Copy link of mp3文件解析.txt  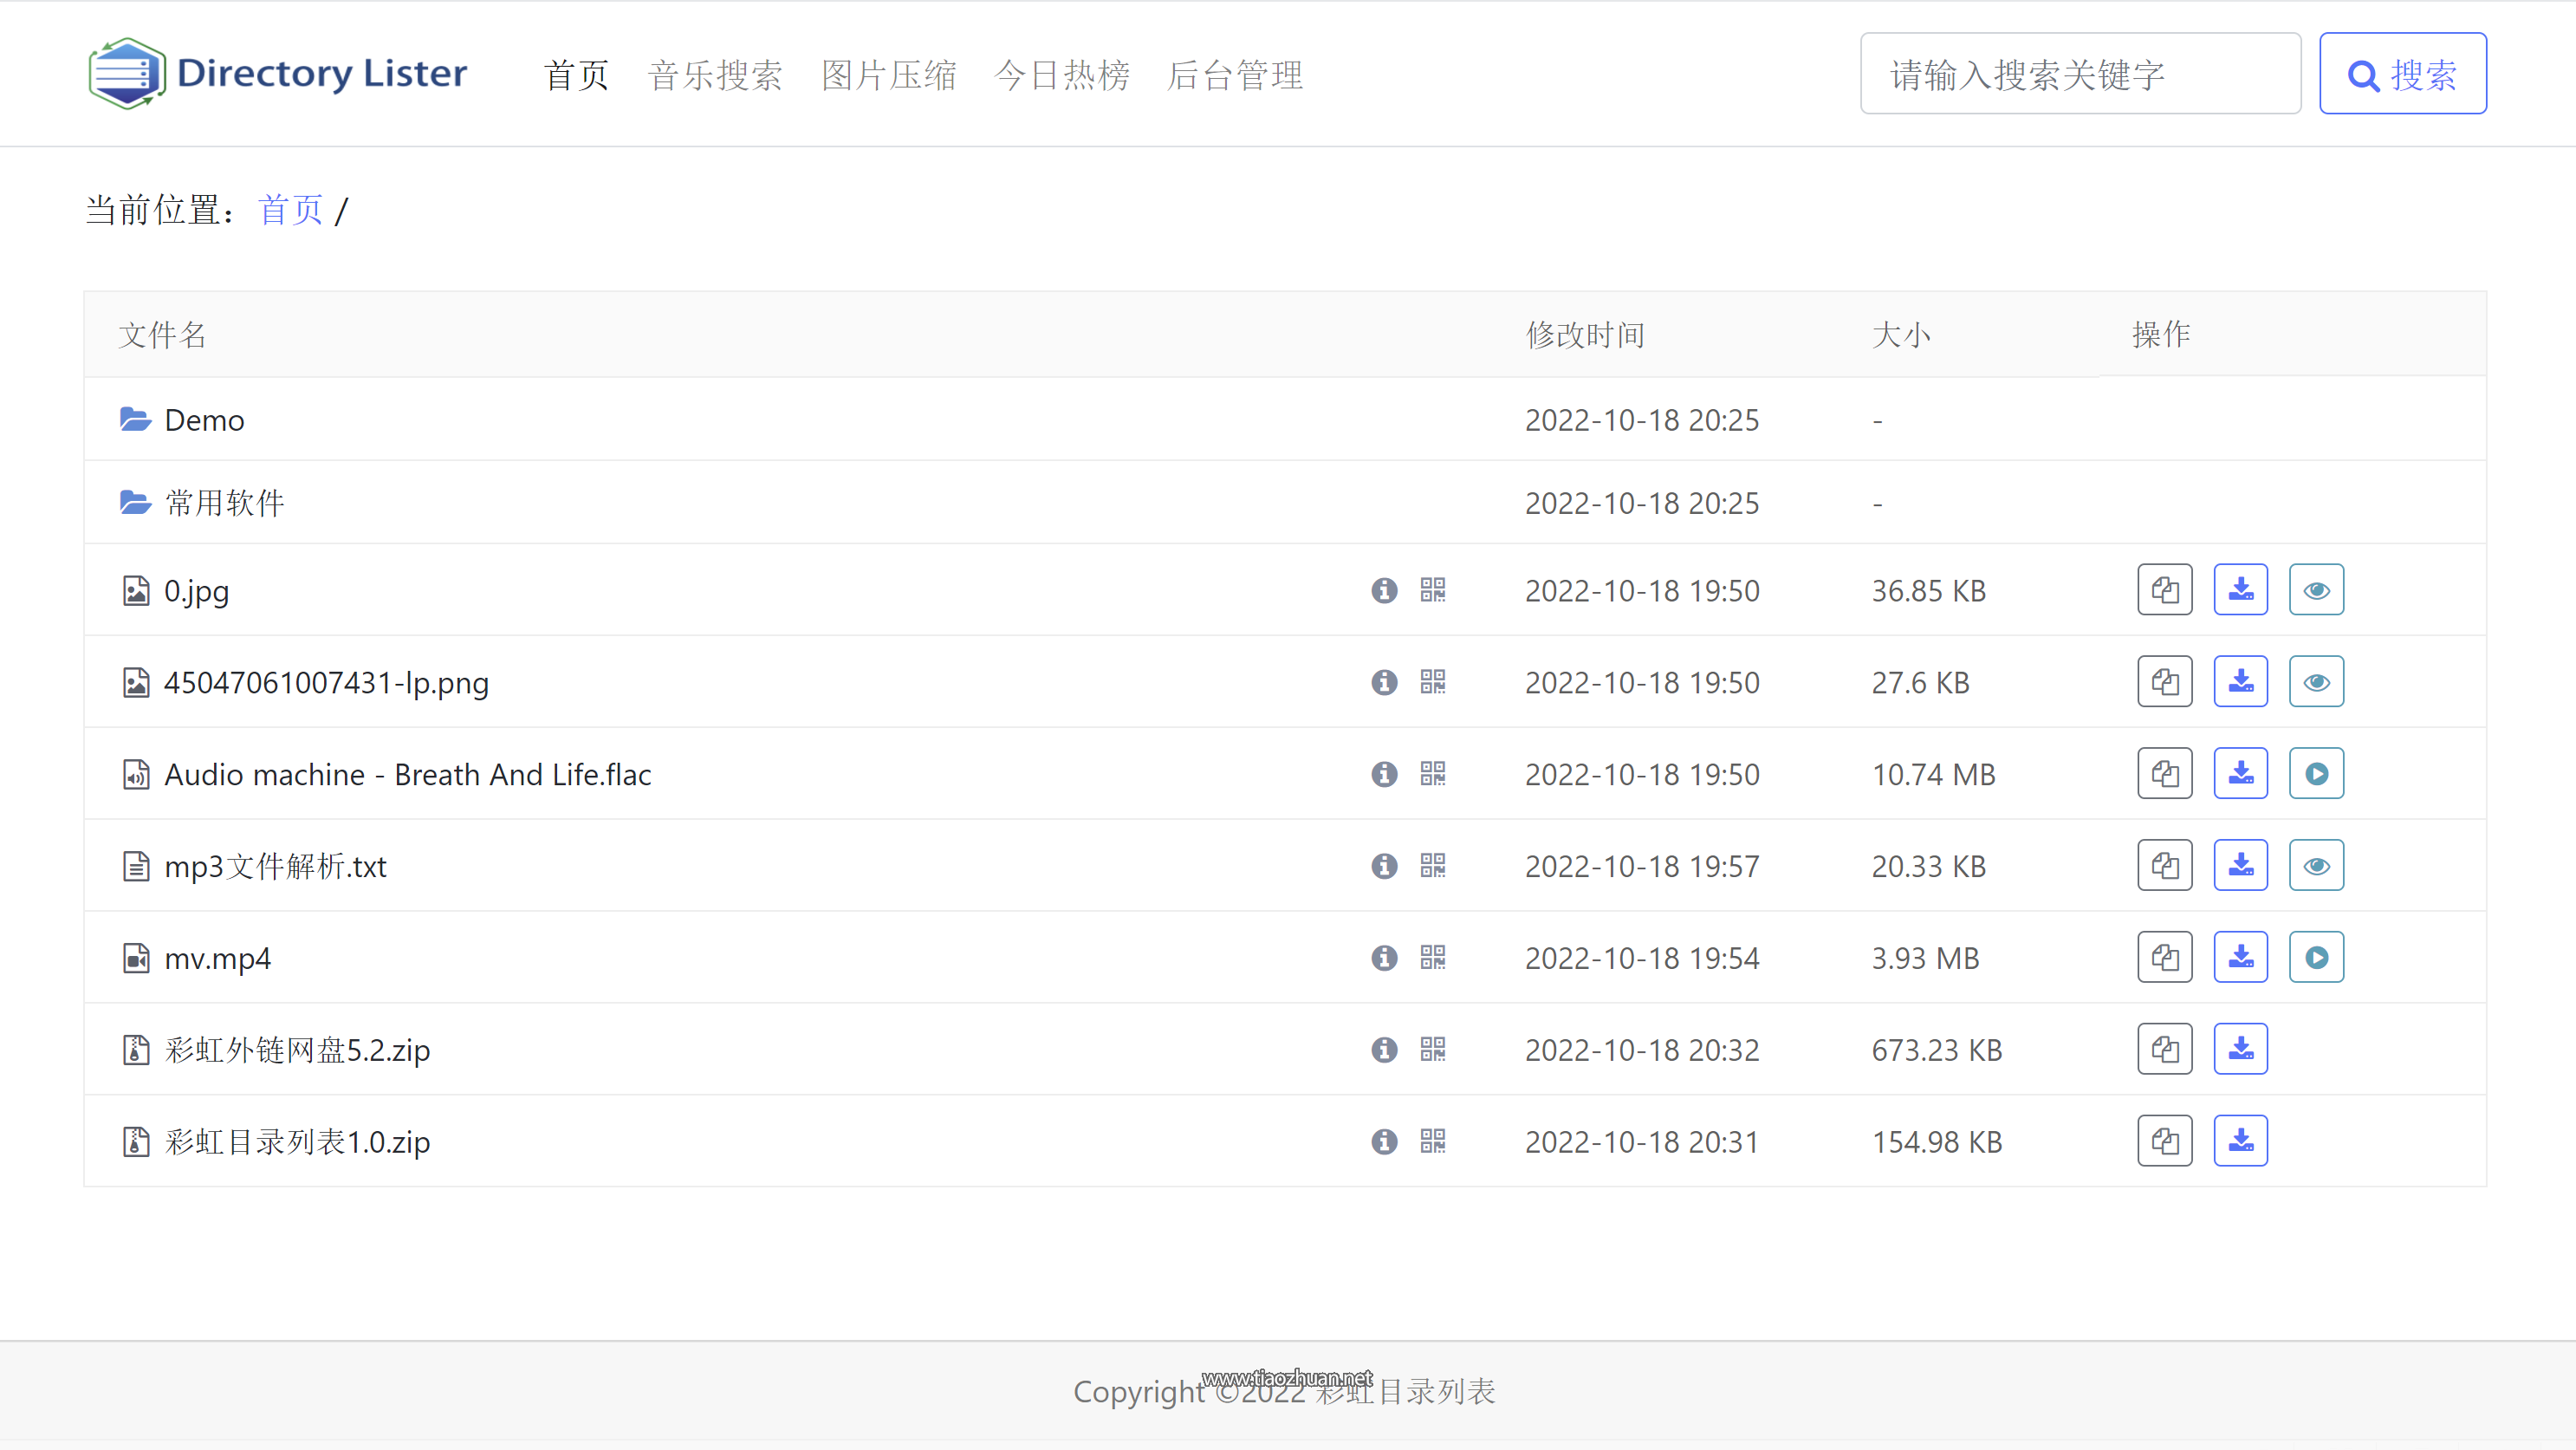[x=2164, y=866]
